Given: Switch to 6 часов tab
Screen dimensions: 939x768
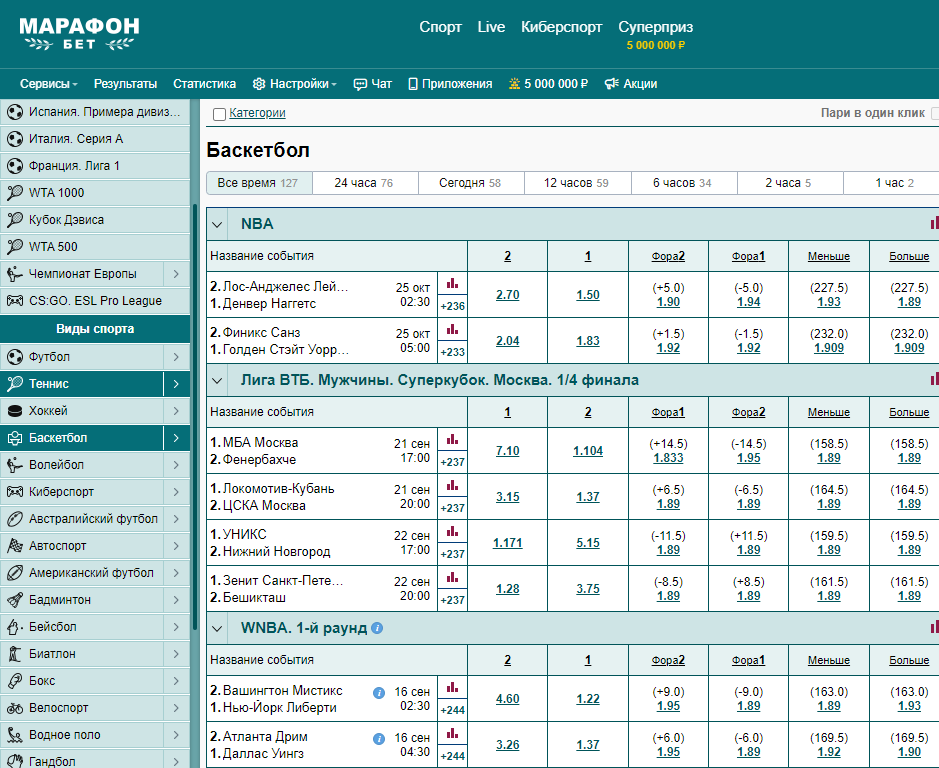Looking at the screenshot, I should coord(684,183).
